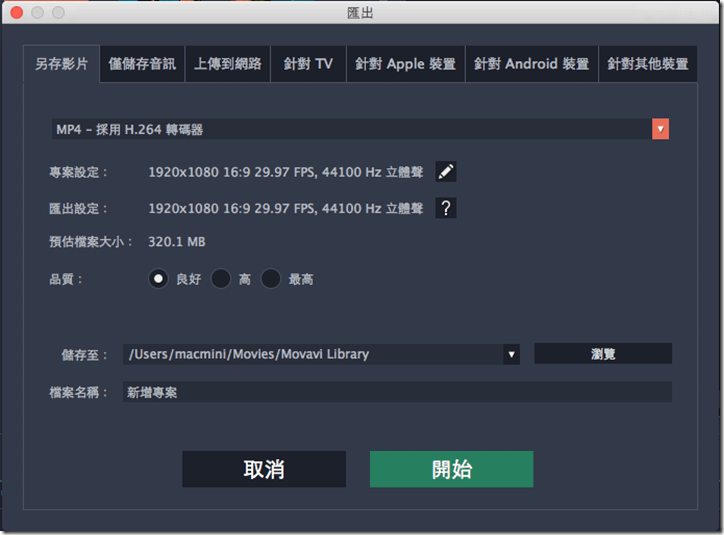This screenshot has height=535, width=724.
Task: Open the 針對 Apple 裝置 tab
Action: (x=405, y=64)
